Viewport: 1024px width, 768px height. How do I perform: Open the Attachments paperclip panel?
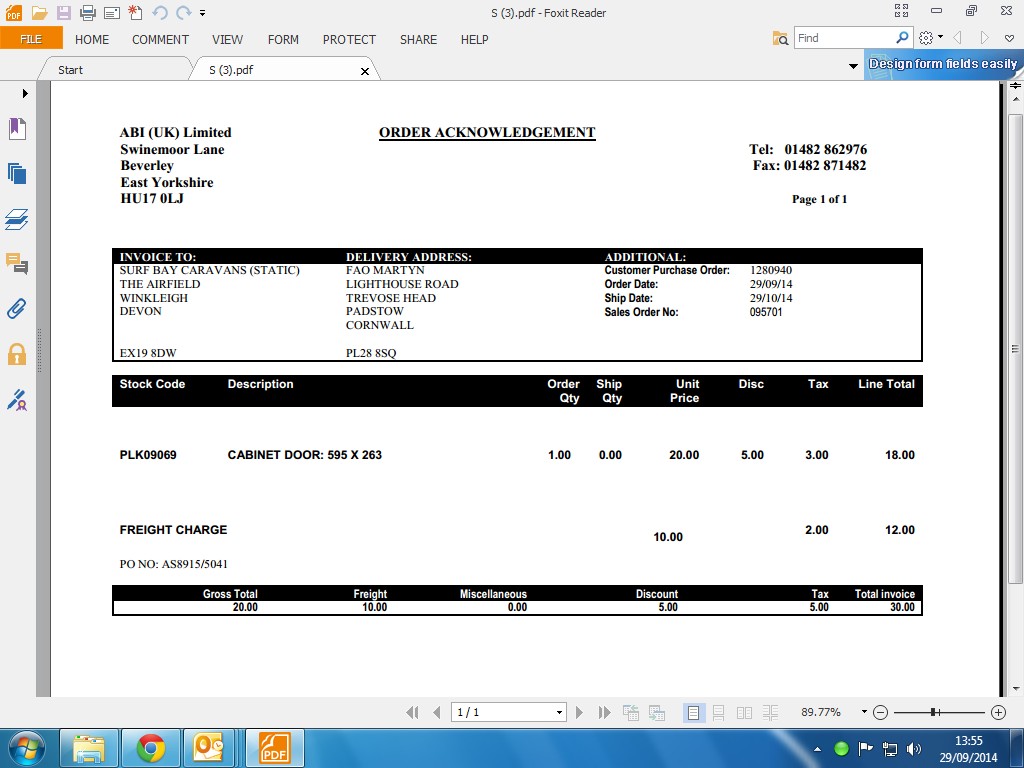17,308
